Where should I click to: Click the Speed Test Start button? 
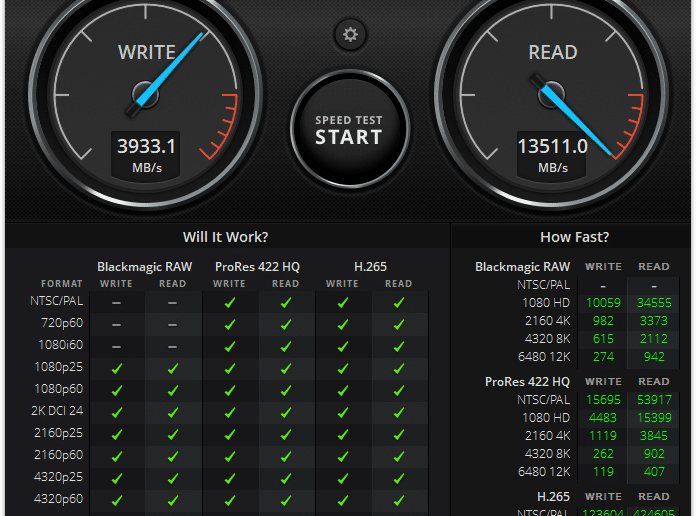(x=350, y=129)
